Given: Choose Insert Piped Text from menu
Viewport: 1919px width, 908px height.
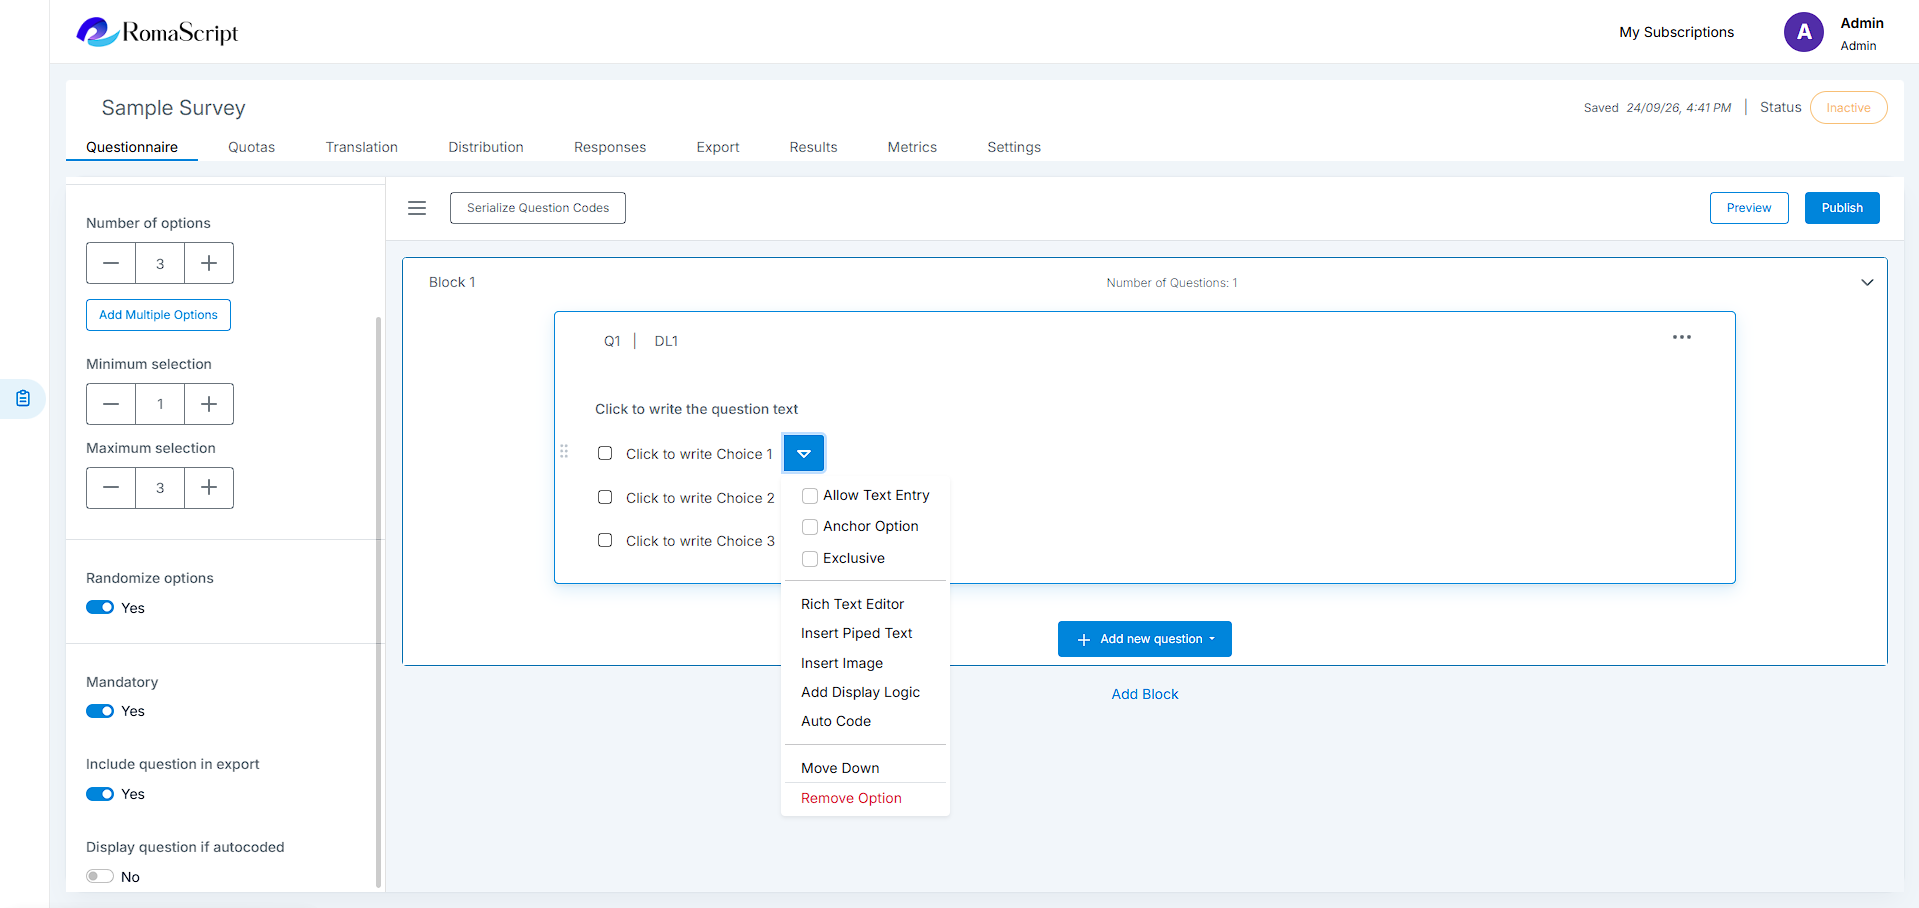Looking at the screenshot, I should [x=857, y=633].
